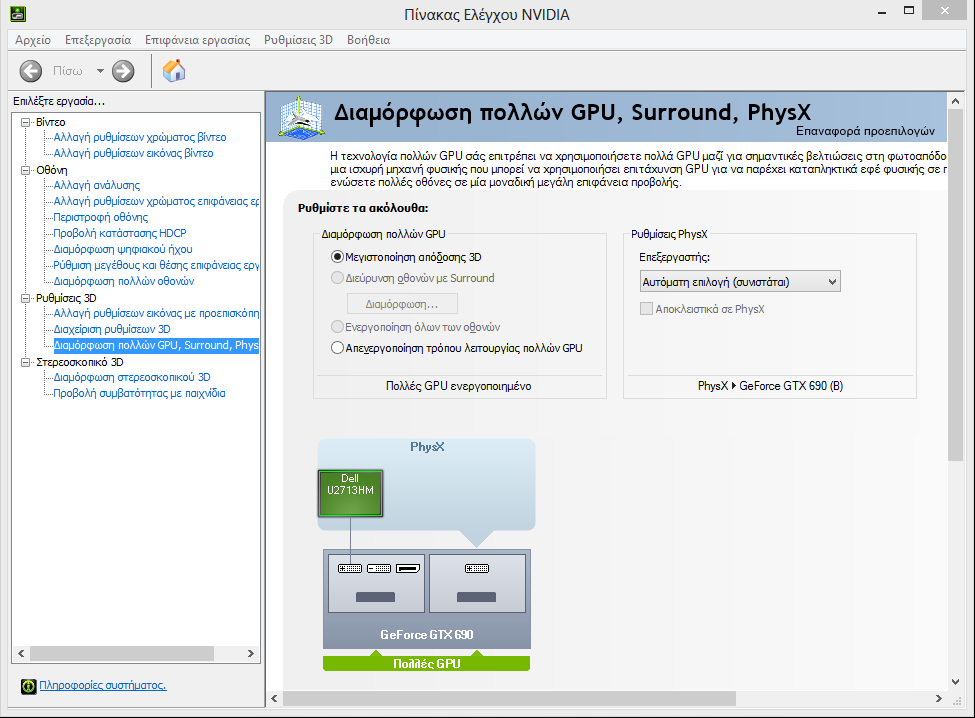Click Επαναφορά προεπιλογών link
Screen dimensions: 975x718
click(866, 131)
